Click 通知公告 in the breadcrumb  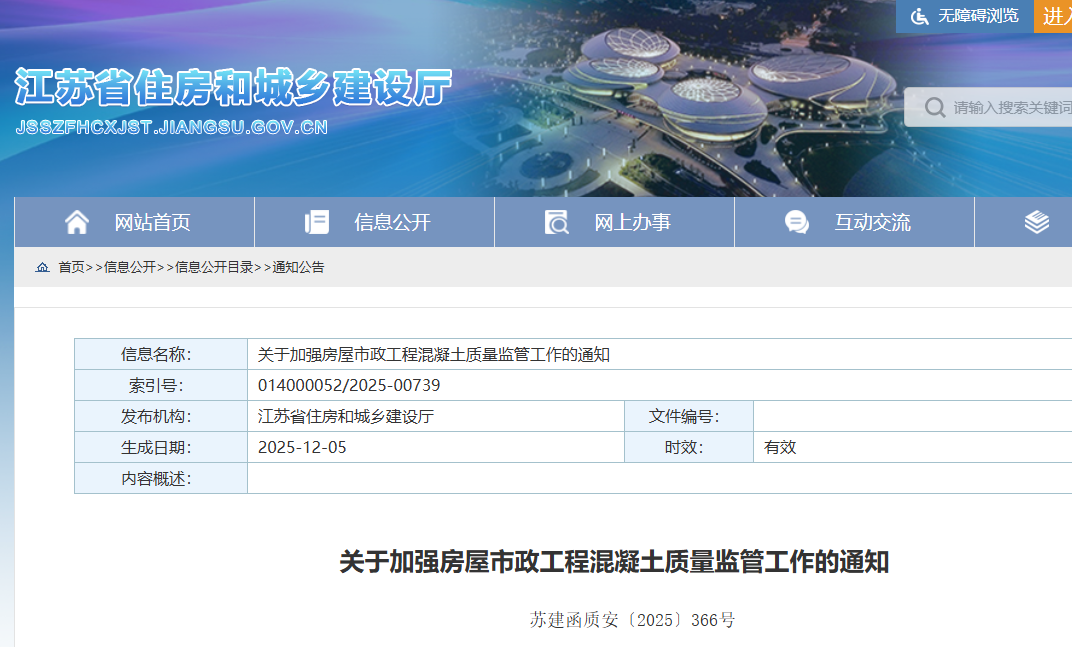(x=298, y=268)
